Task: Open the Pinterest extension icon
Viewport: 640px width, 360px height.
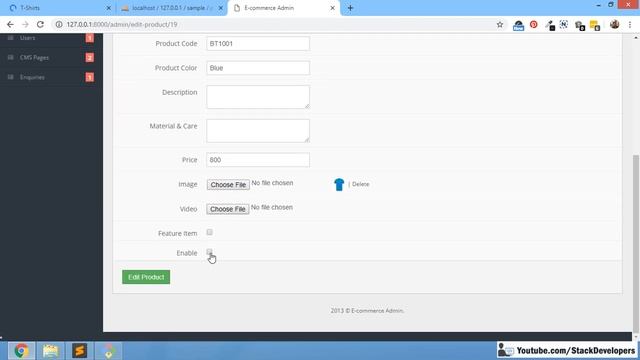Action: (533, 24)
